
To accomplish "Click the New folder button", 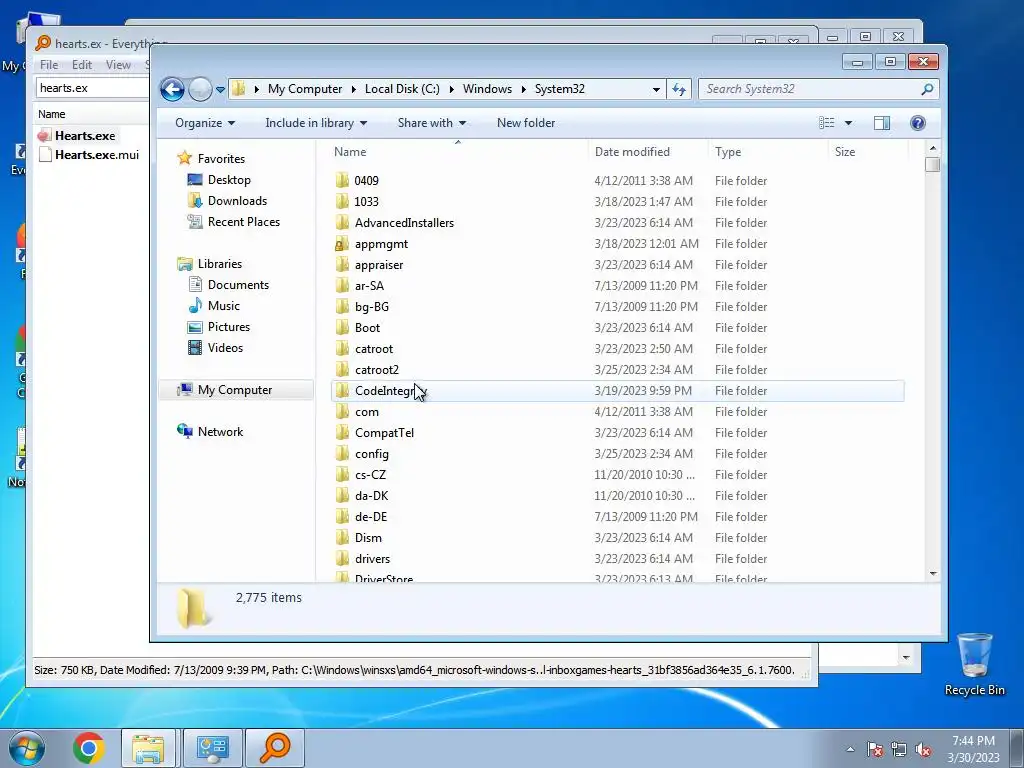I will pyautogui.click(x=526, y=123).
